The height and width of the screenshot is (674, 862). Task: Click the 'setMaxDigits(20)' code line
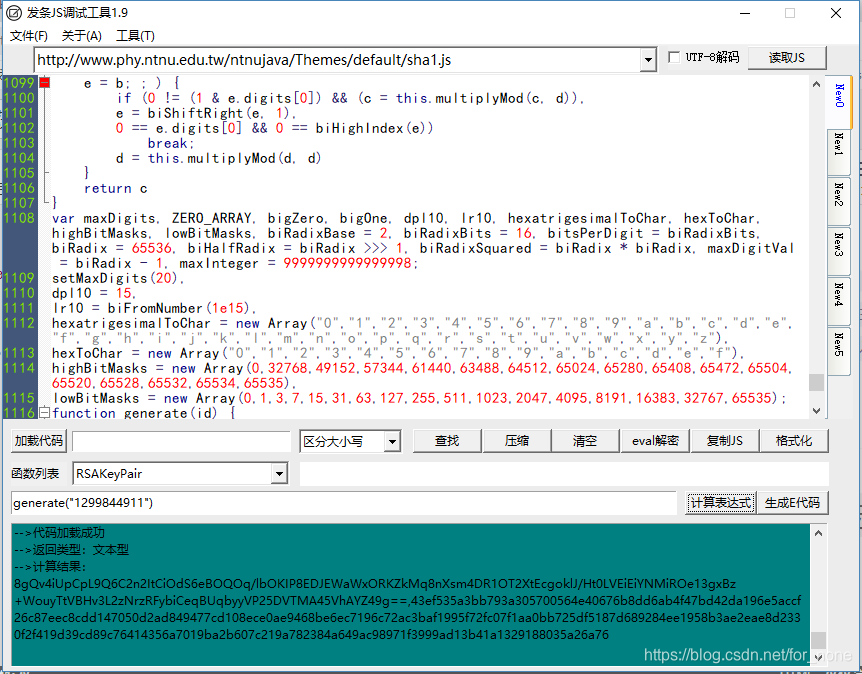point(119,278)
